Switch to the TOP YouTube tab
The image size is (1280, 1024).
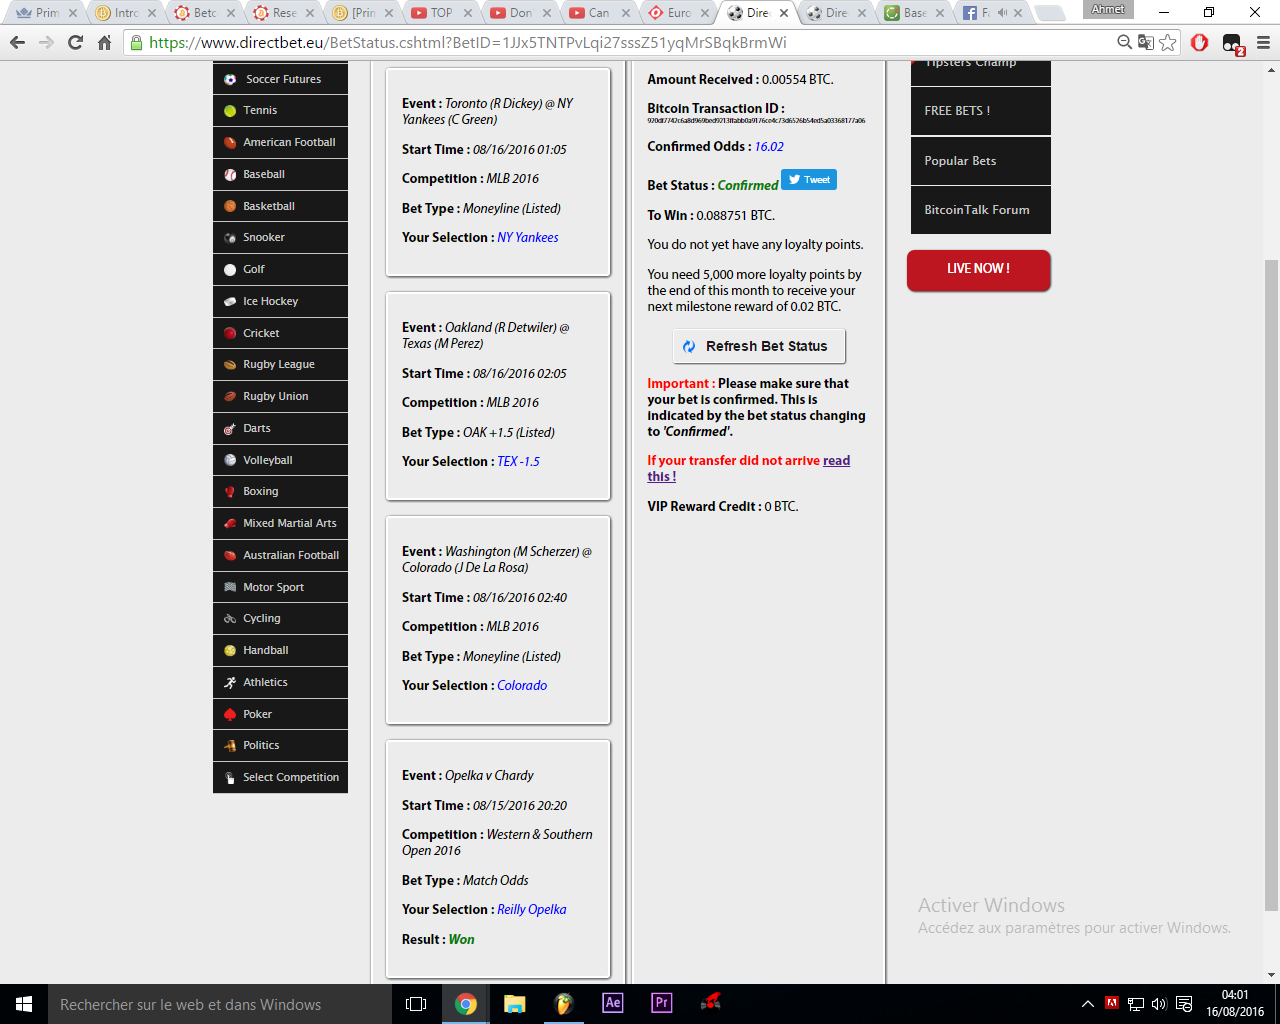point(440,13)
